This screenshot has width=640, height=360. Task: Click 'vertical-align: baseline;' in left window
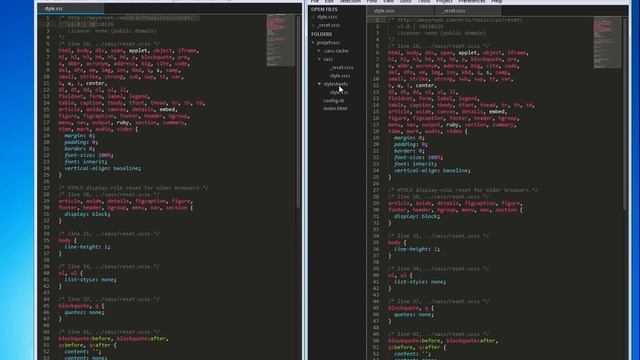[x=103, y=168]
